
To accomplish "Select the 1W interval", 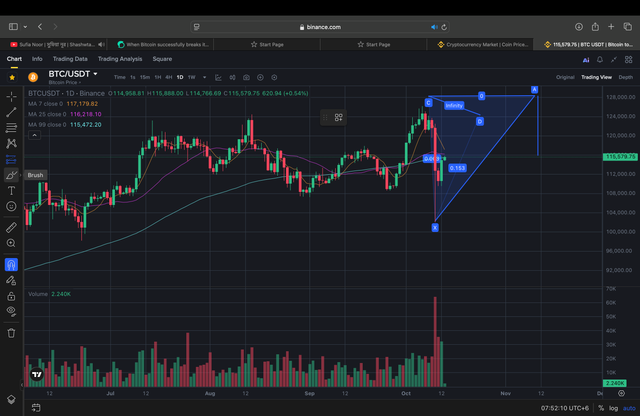I will [x=191, y=77].
